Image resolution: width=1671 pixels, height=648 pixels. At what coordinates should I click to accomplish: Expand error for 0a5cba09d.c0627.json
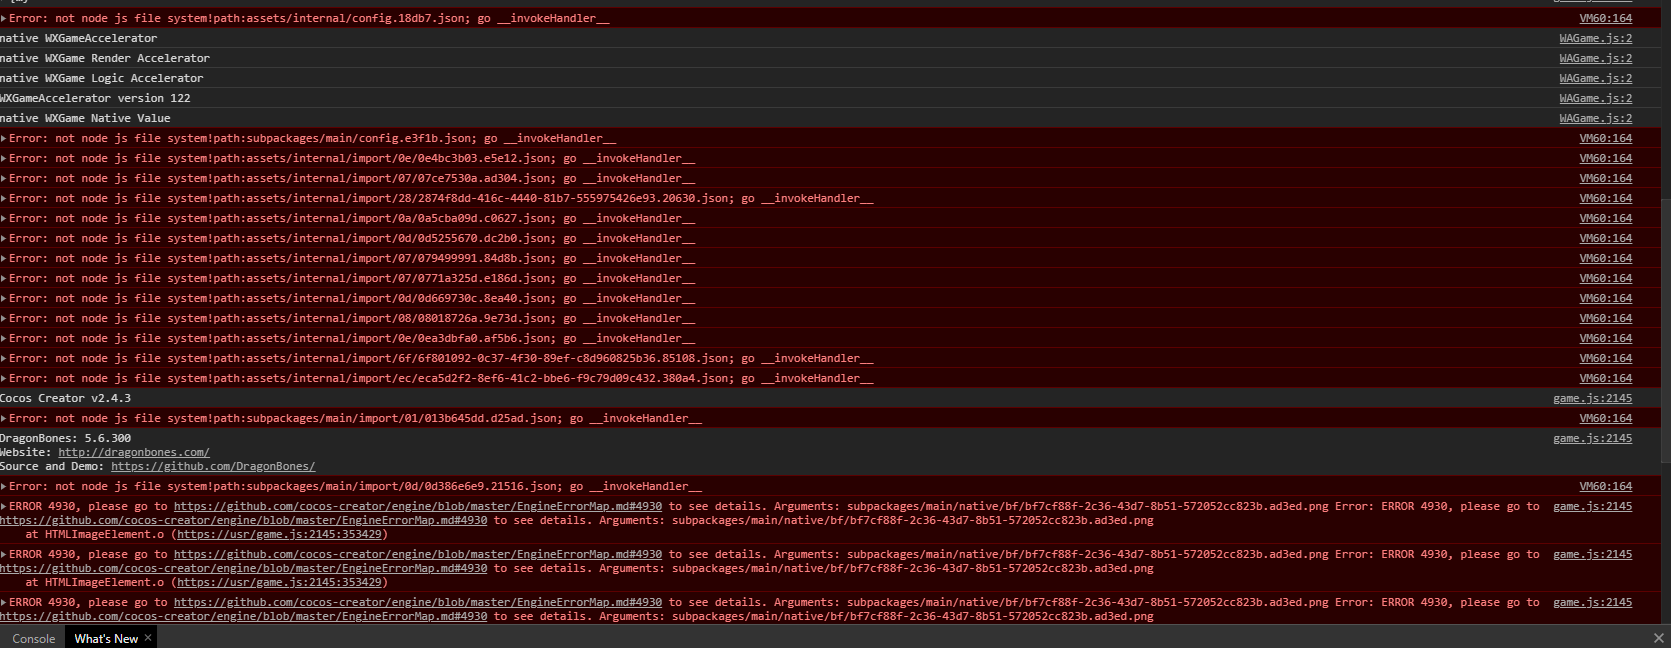[4, 218]
